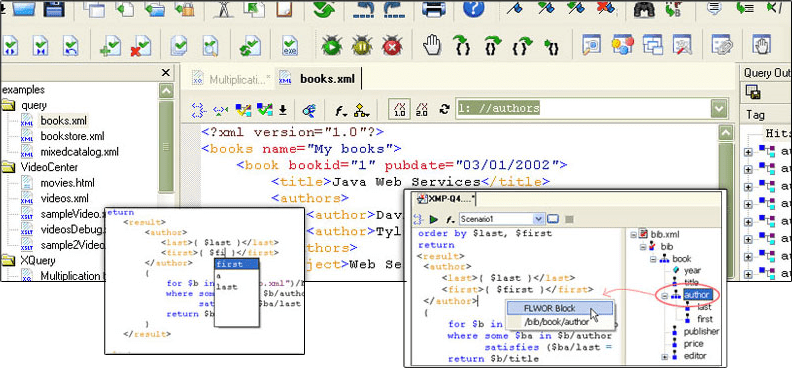
Task: Select bookstore.xml in project tree
Action: point(72,136)
